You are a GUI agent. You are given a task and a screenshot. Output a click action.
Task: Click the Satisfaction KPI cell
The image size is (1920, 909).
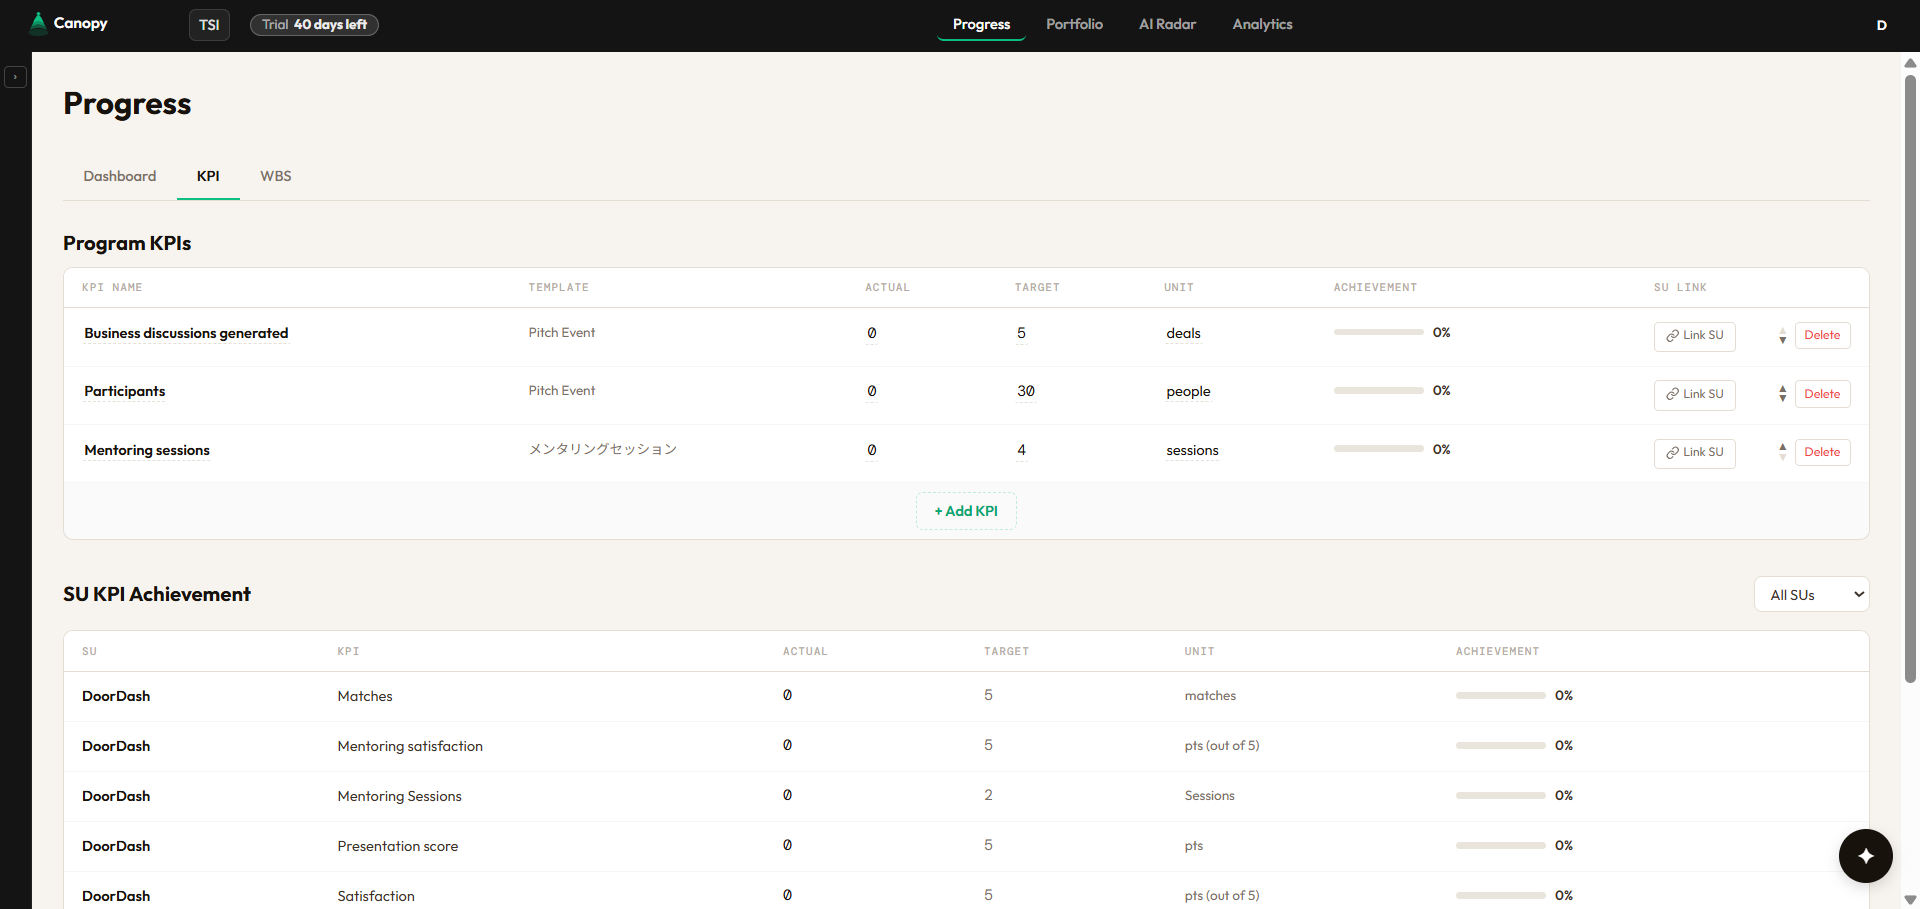click(376, 896)
